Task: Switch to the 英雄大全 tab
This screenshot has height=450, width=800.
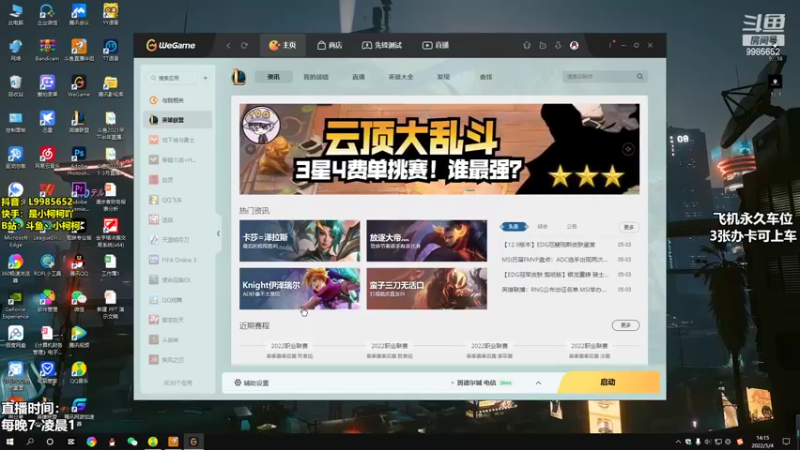Action: tap(401, 77)
